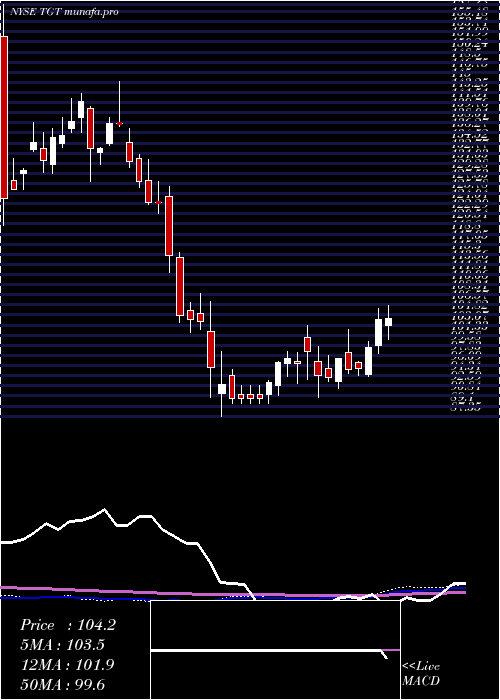Click the <<Live MACD label
The height and width of the screenshot is (700, 500).
[421, 674]
